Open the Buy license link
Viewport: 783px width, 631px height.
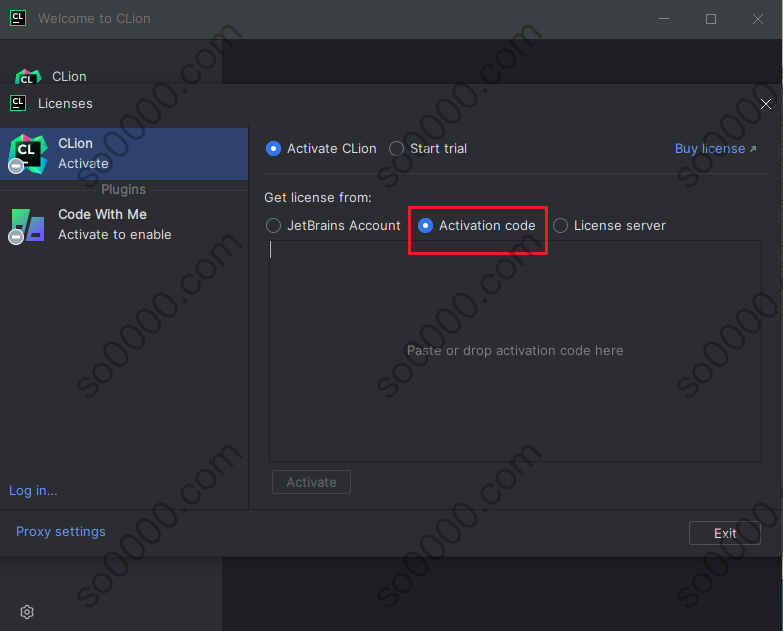click(715, 149)
